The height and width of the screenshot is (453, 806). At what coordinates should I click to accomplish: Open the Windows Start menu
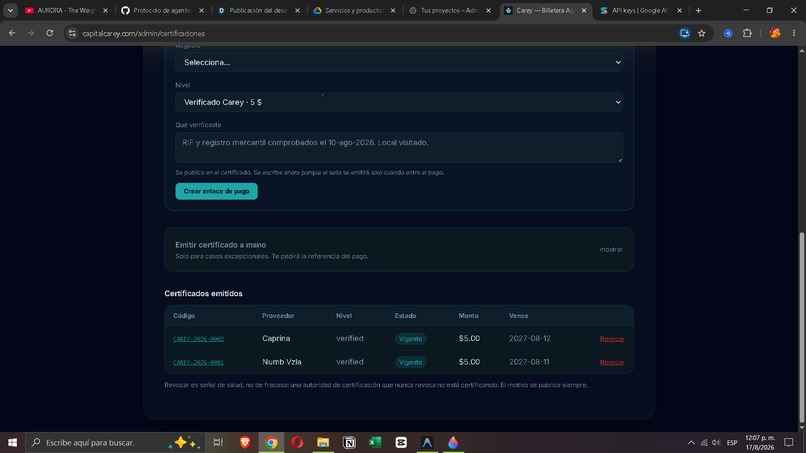(x=12, y=442)
